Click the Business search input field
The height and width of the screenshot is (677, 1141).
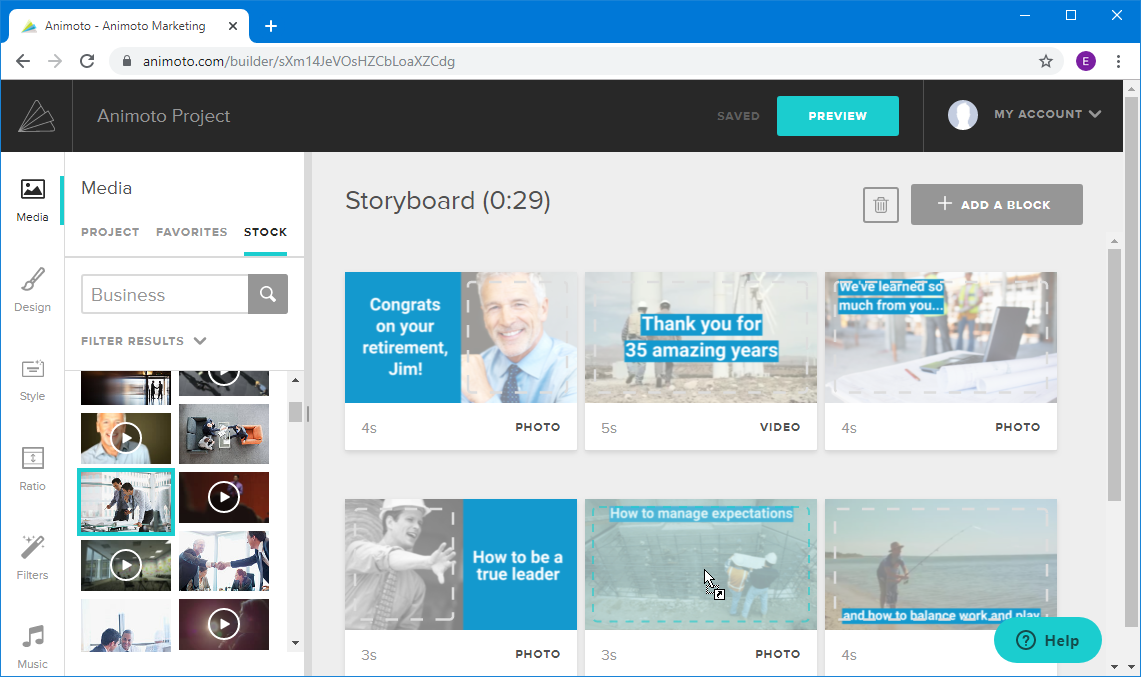tap(165, 295)
